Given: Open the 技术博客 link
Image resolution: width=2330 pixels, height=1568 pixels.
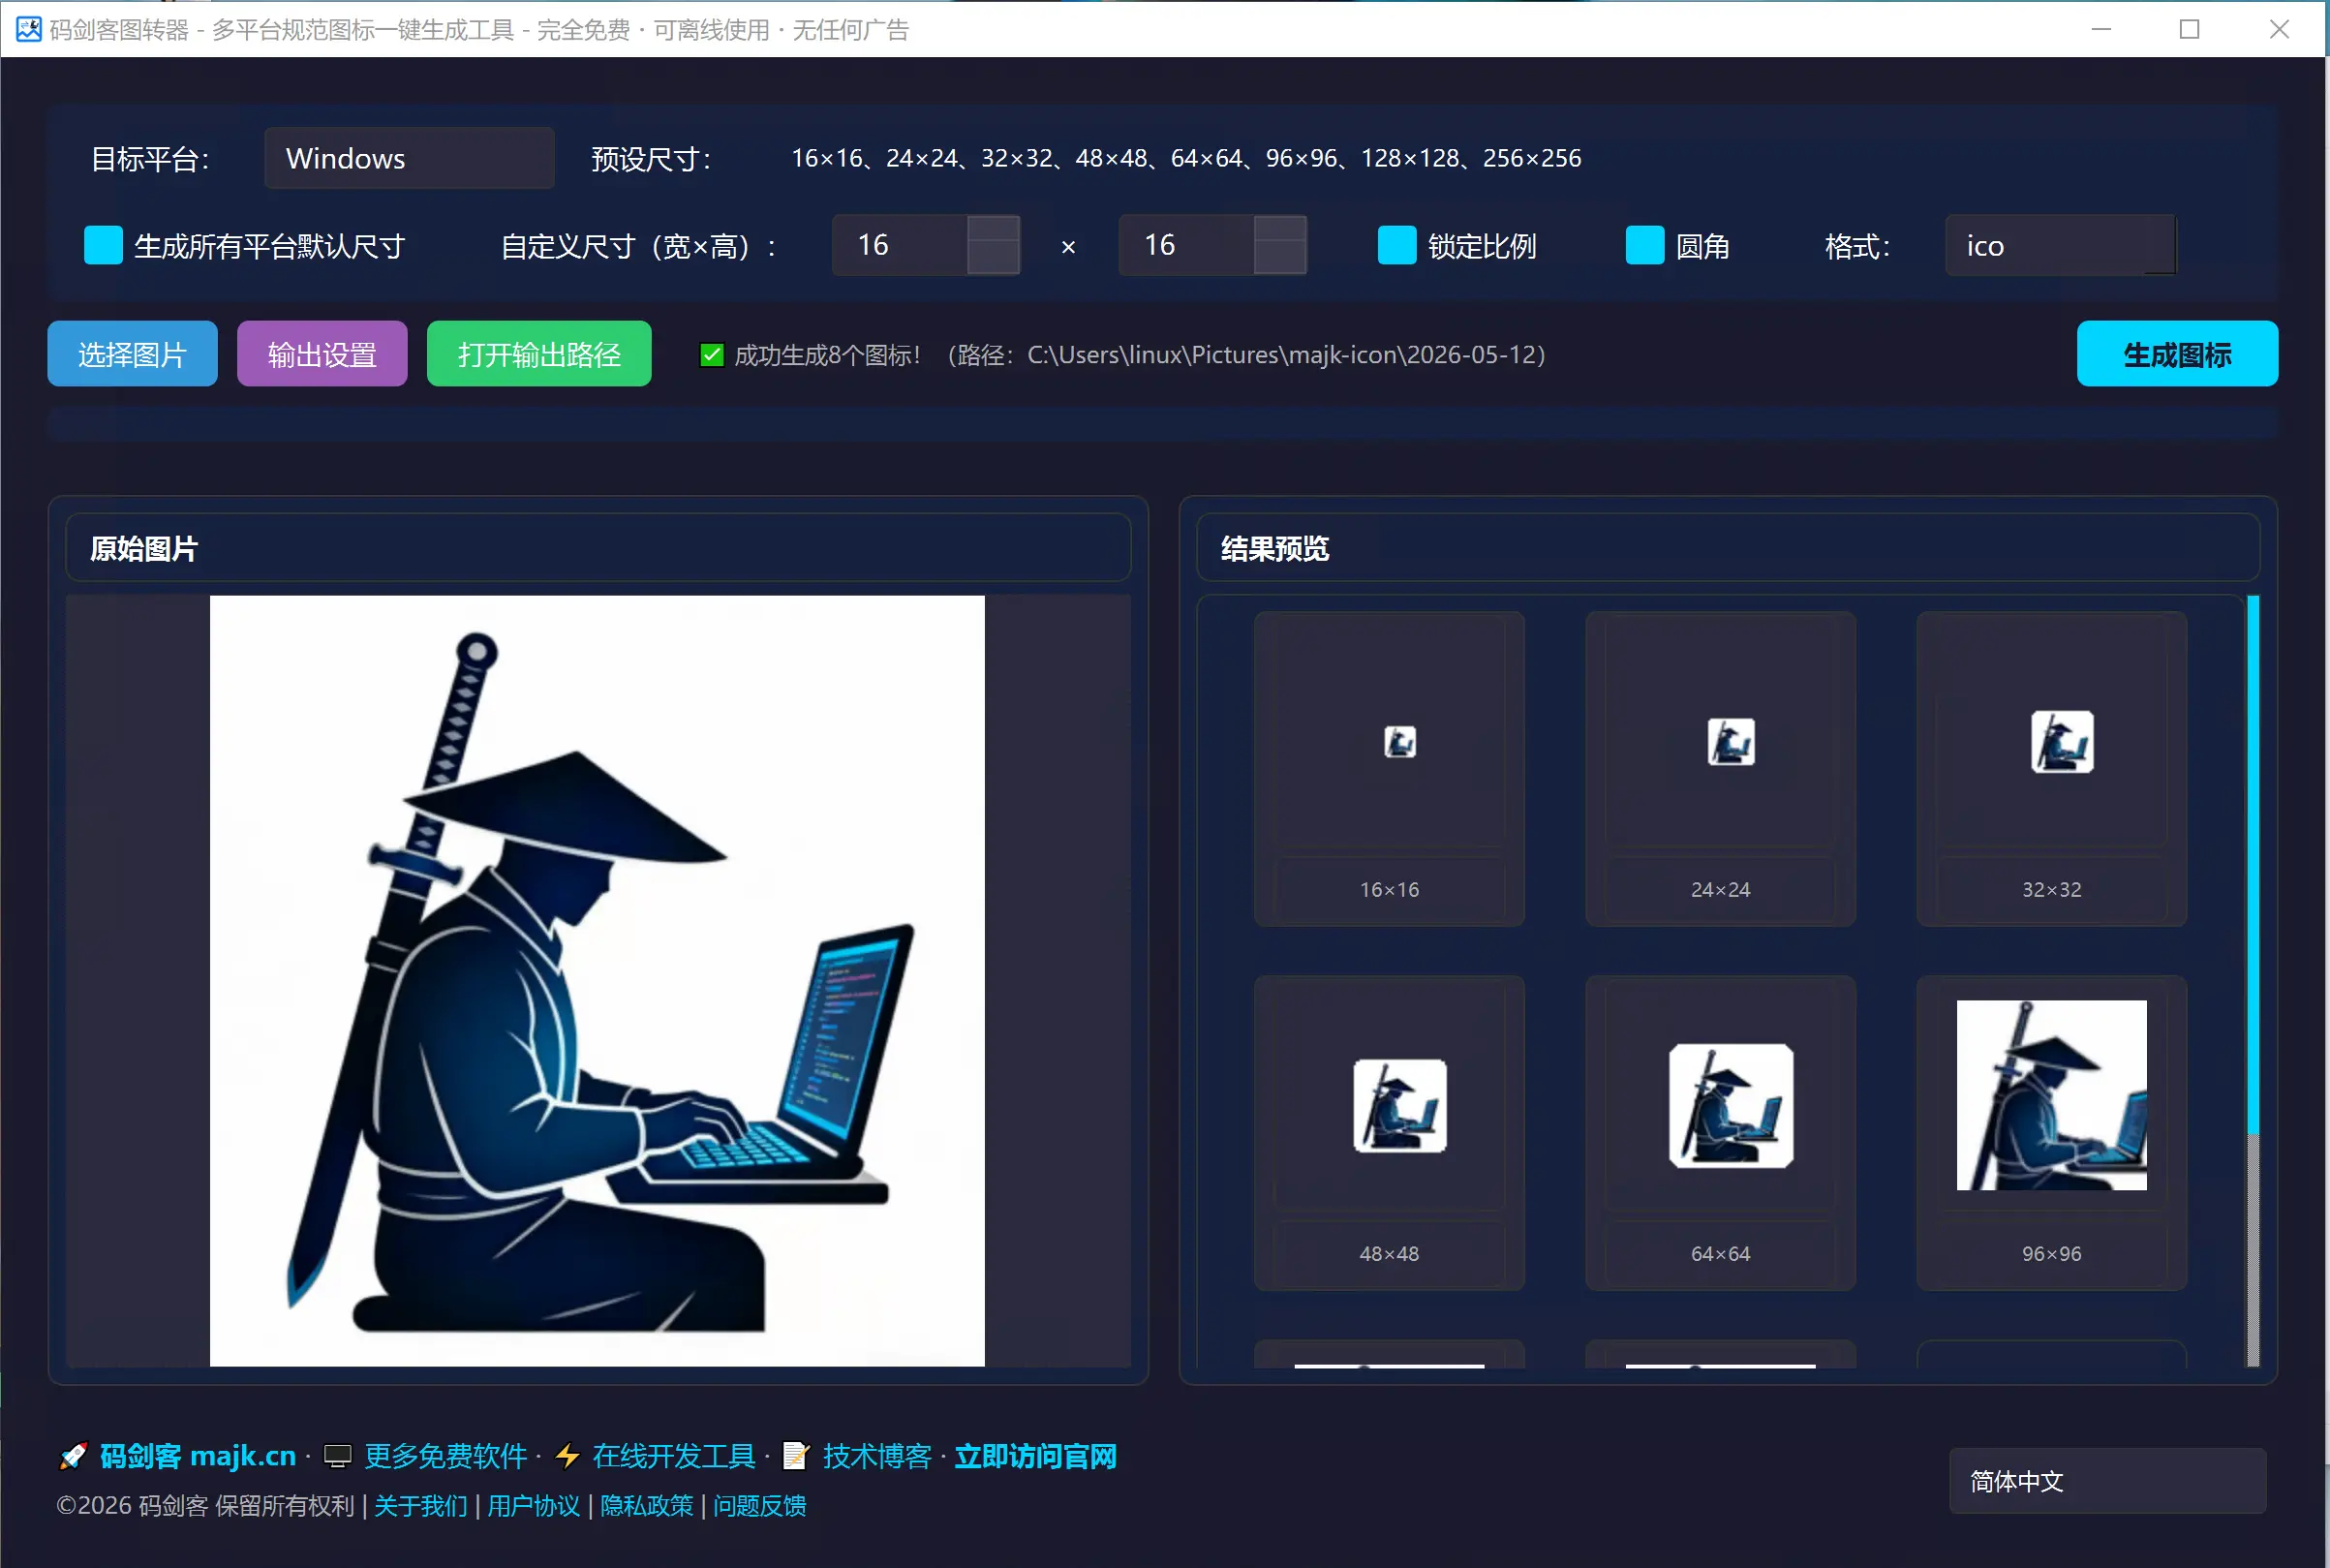Looking at the screenshot, I should coord(877,1456).
